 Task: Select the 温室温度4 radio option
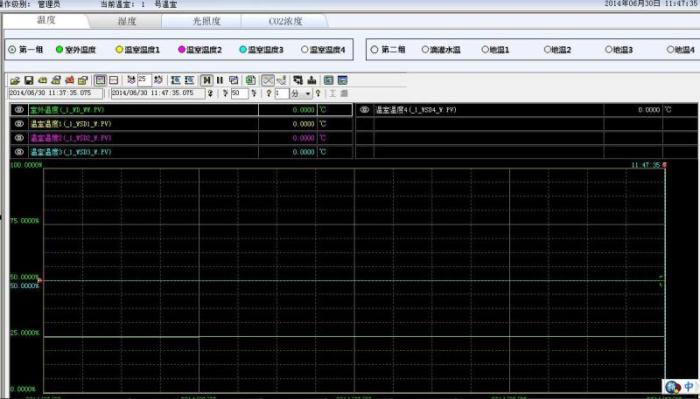tap(304, 50)
